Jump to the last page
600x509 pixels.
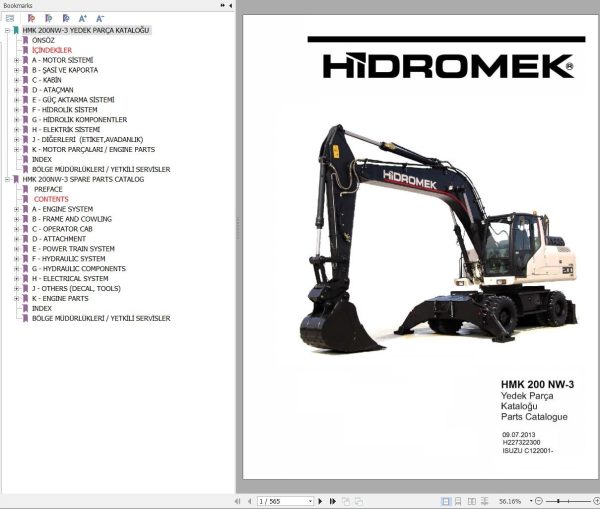[333, 501]
